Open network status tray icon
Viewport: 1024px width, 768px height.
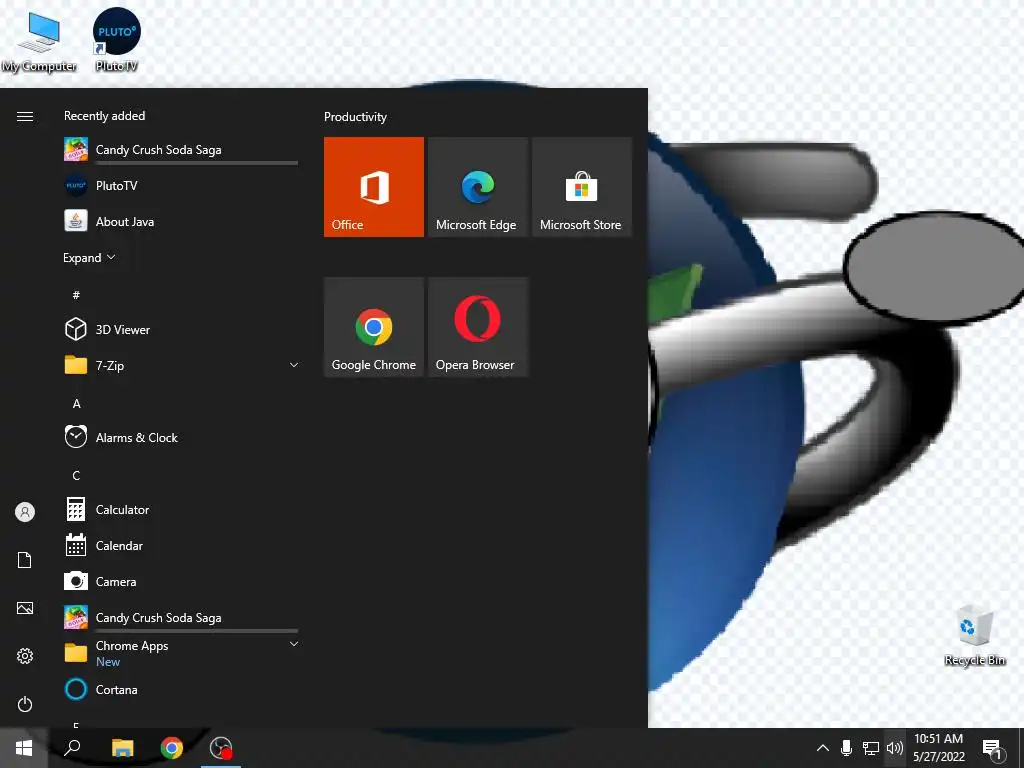pos(871,748)
